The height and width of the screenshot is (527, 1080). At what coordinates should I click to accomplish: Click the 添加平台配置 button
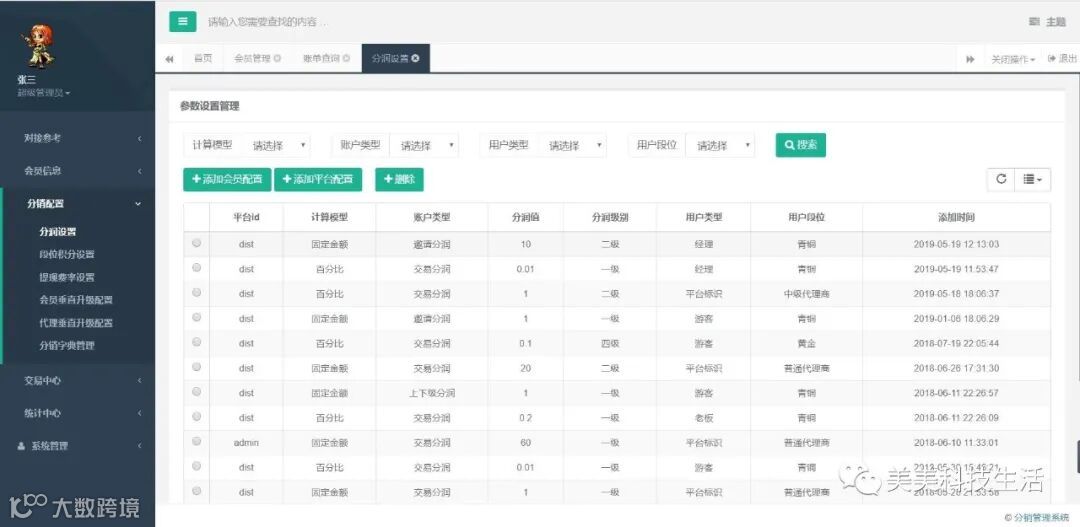[318, 180]
